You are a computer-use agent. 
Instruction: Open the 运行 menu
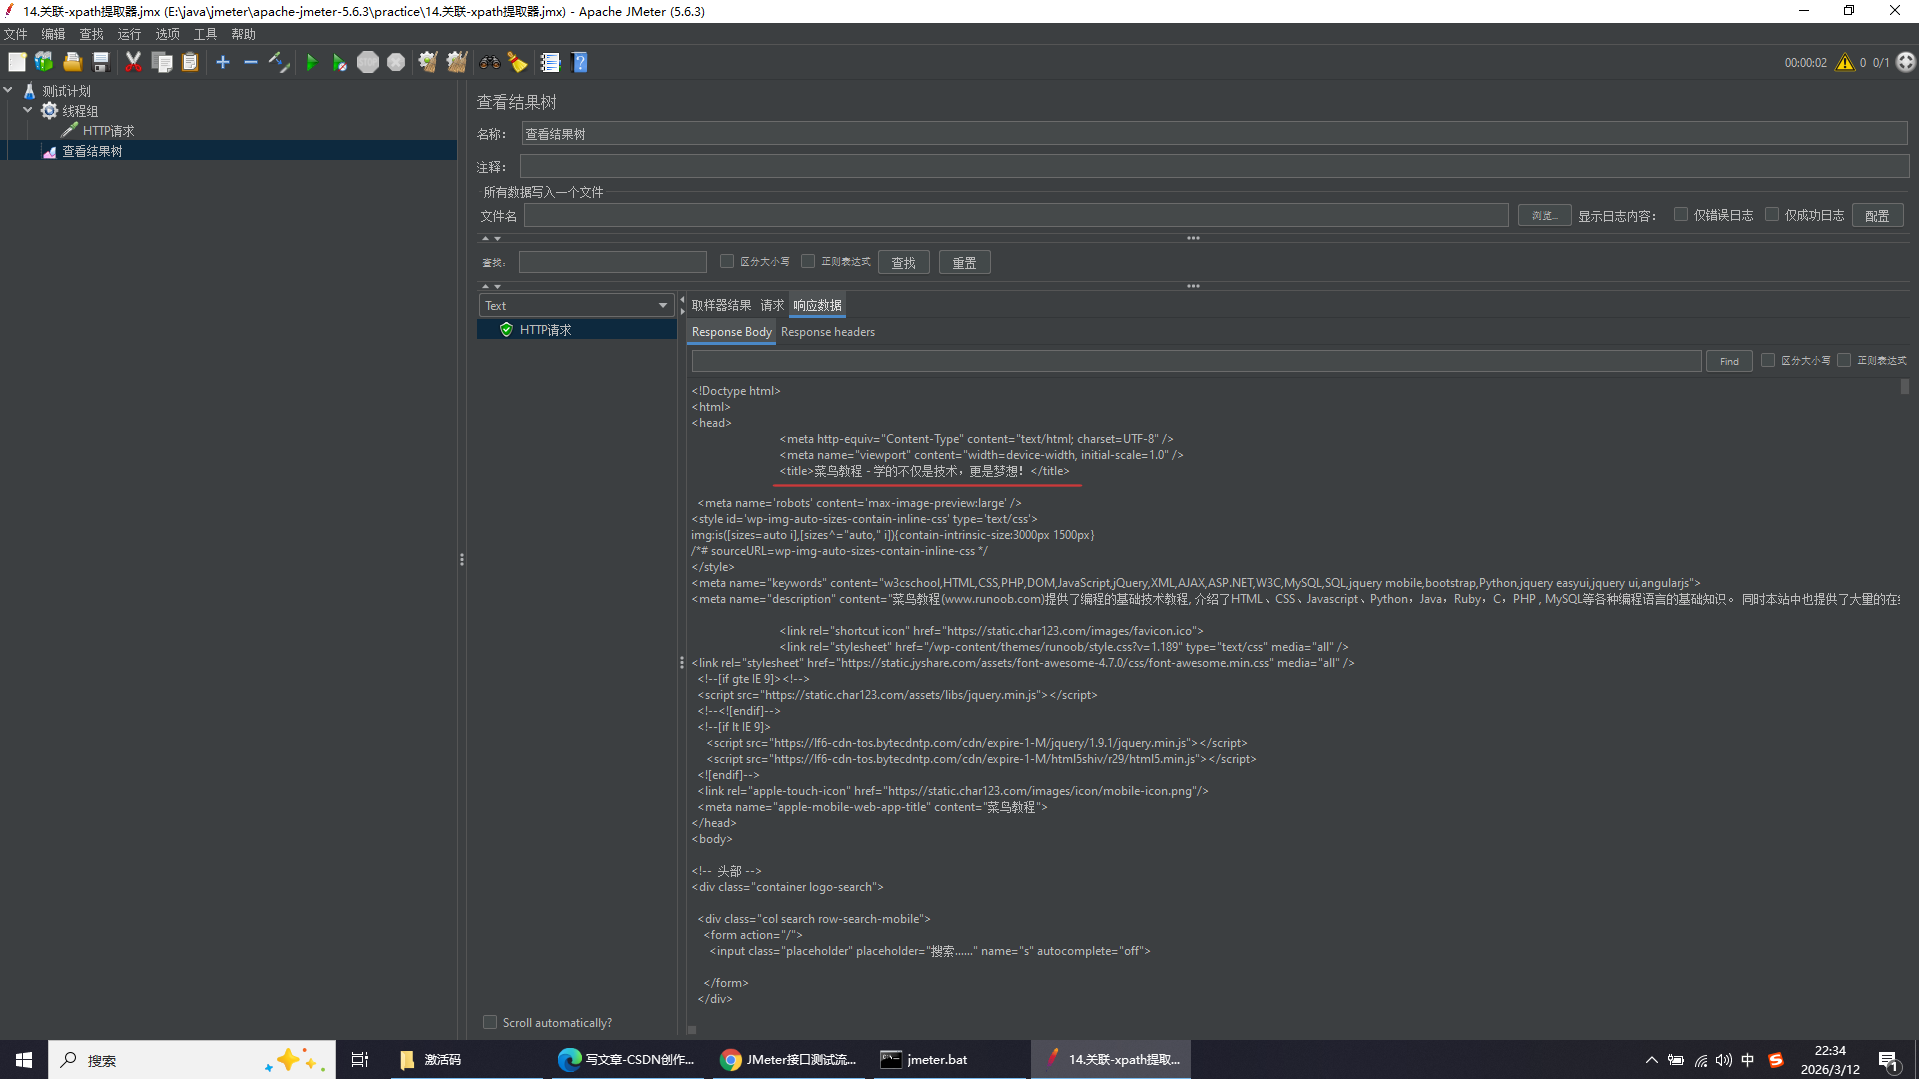[x=130, y=34]
